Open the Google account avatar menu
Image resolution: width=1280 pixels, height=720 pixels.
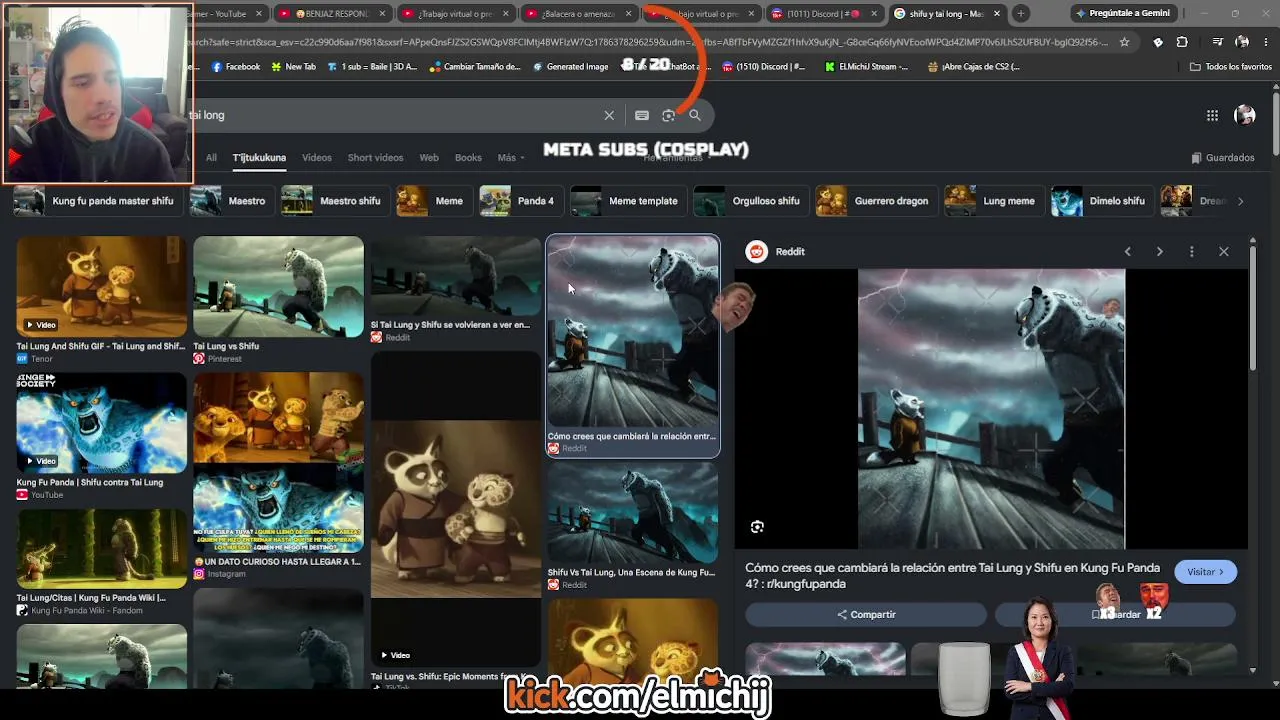point(1245,115)
